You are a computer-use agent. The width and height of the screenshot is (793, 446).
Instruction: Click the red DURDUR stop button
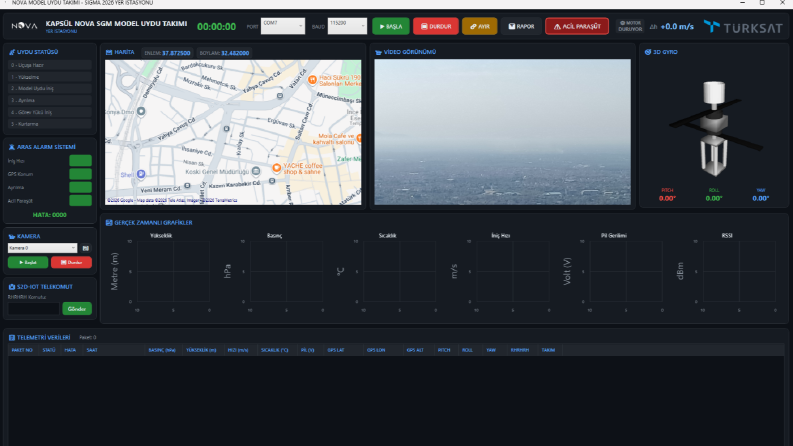pos(436,26)
